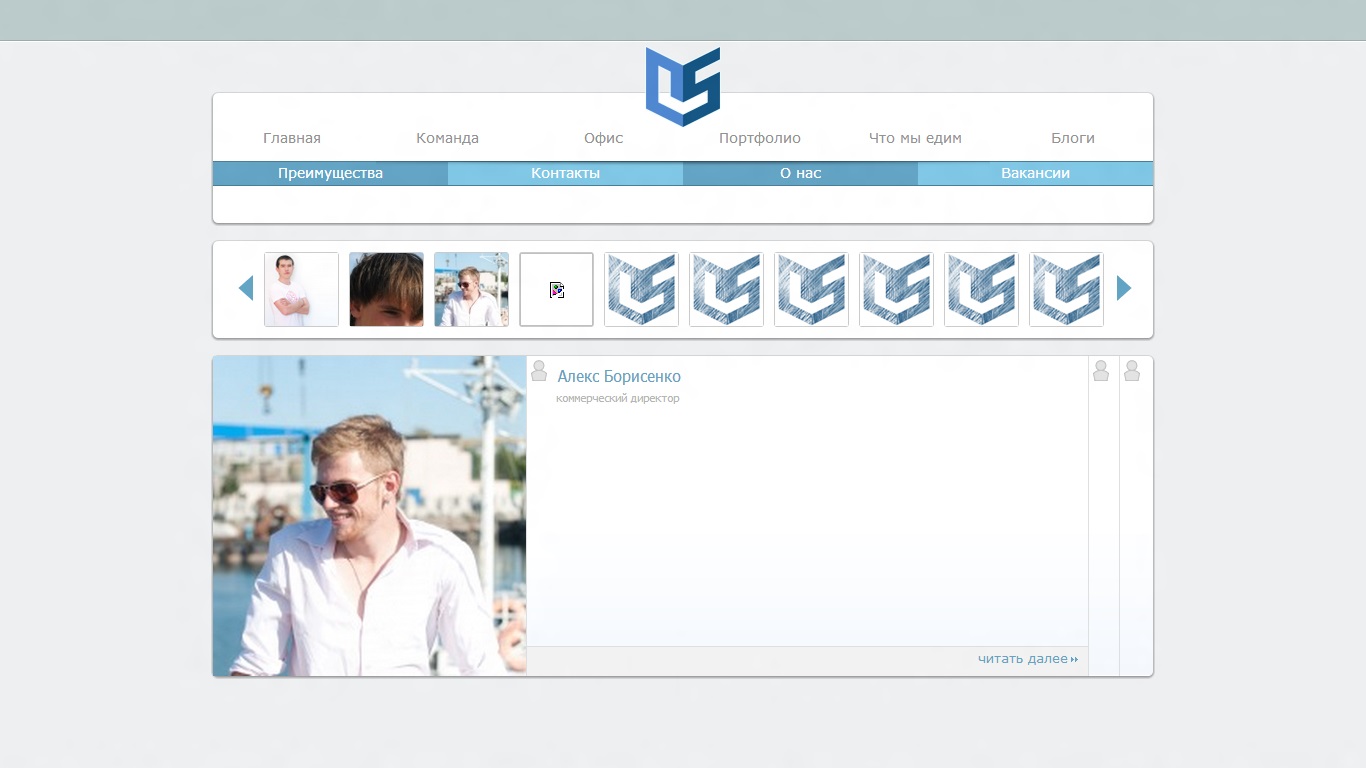Go to Что мы едим

tap(915, 138)
